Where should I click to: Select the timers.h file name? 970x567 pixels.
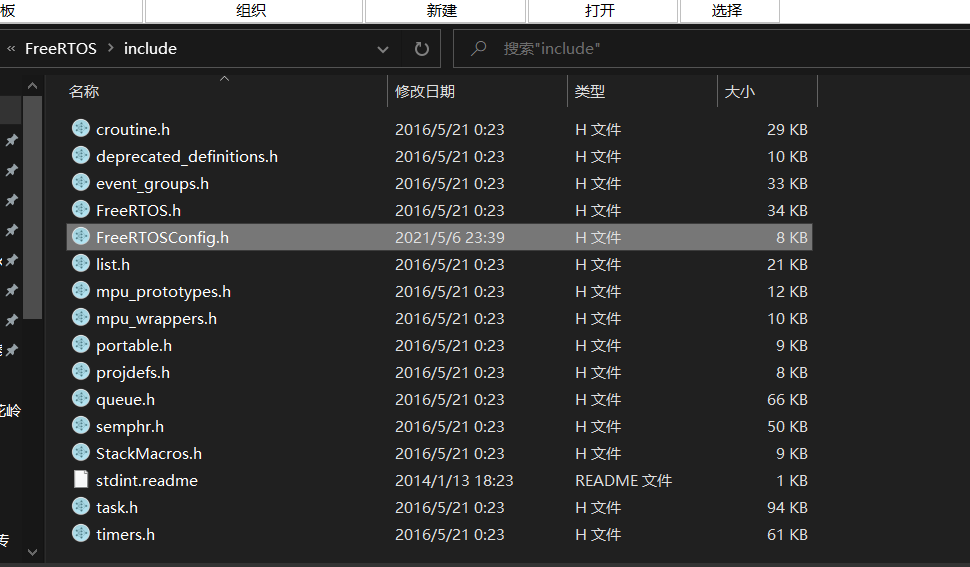(126, 534)
